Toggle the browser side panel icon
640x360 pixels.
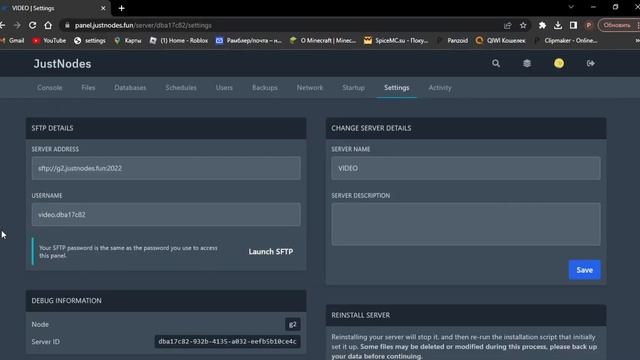(x=573, y=25)
